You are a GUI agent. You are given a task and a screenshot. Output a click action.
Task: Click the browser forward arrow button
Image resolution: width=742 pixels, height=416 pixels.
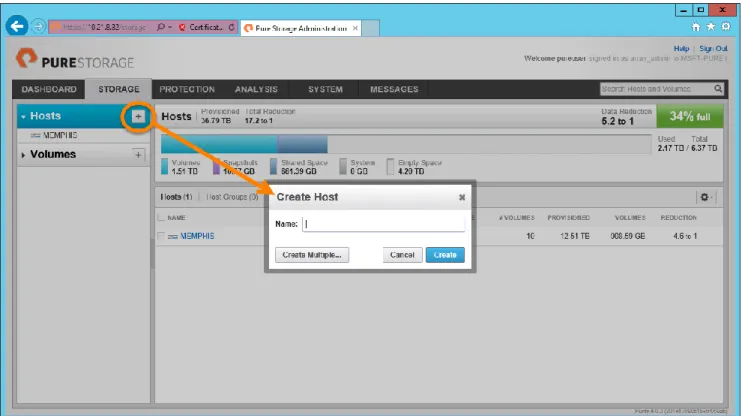coord(38,27)
